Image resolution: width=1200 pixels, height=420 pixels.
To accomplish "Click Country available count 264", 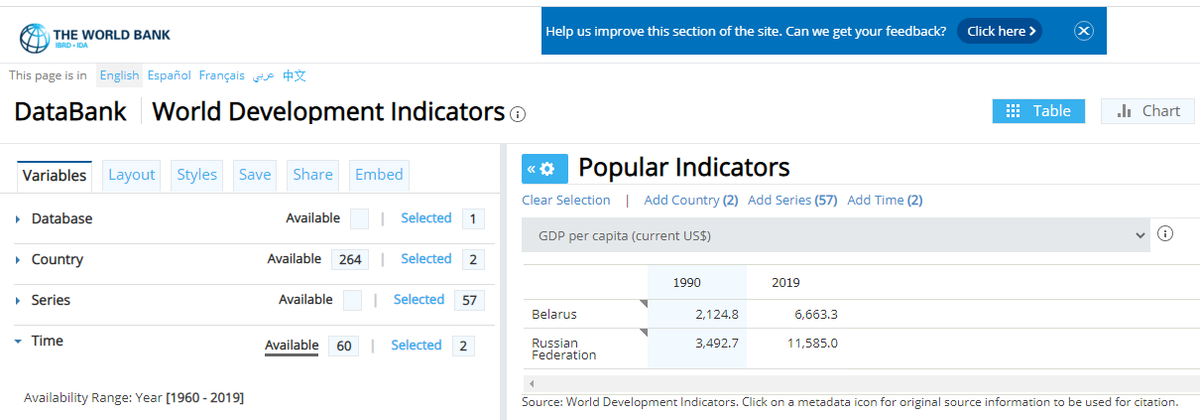I will 350,260.
